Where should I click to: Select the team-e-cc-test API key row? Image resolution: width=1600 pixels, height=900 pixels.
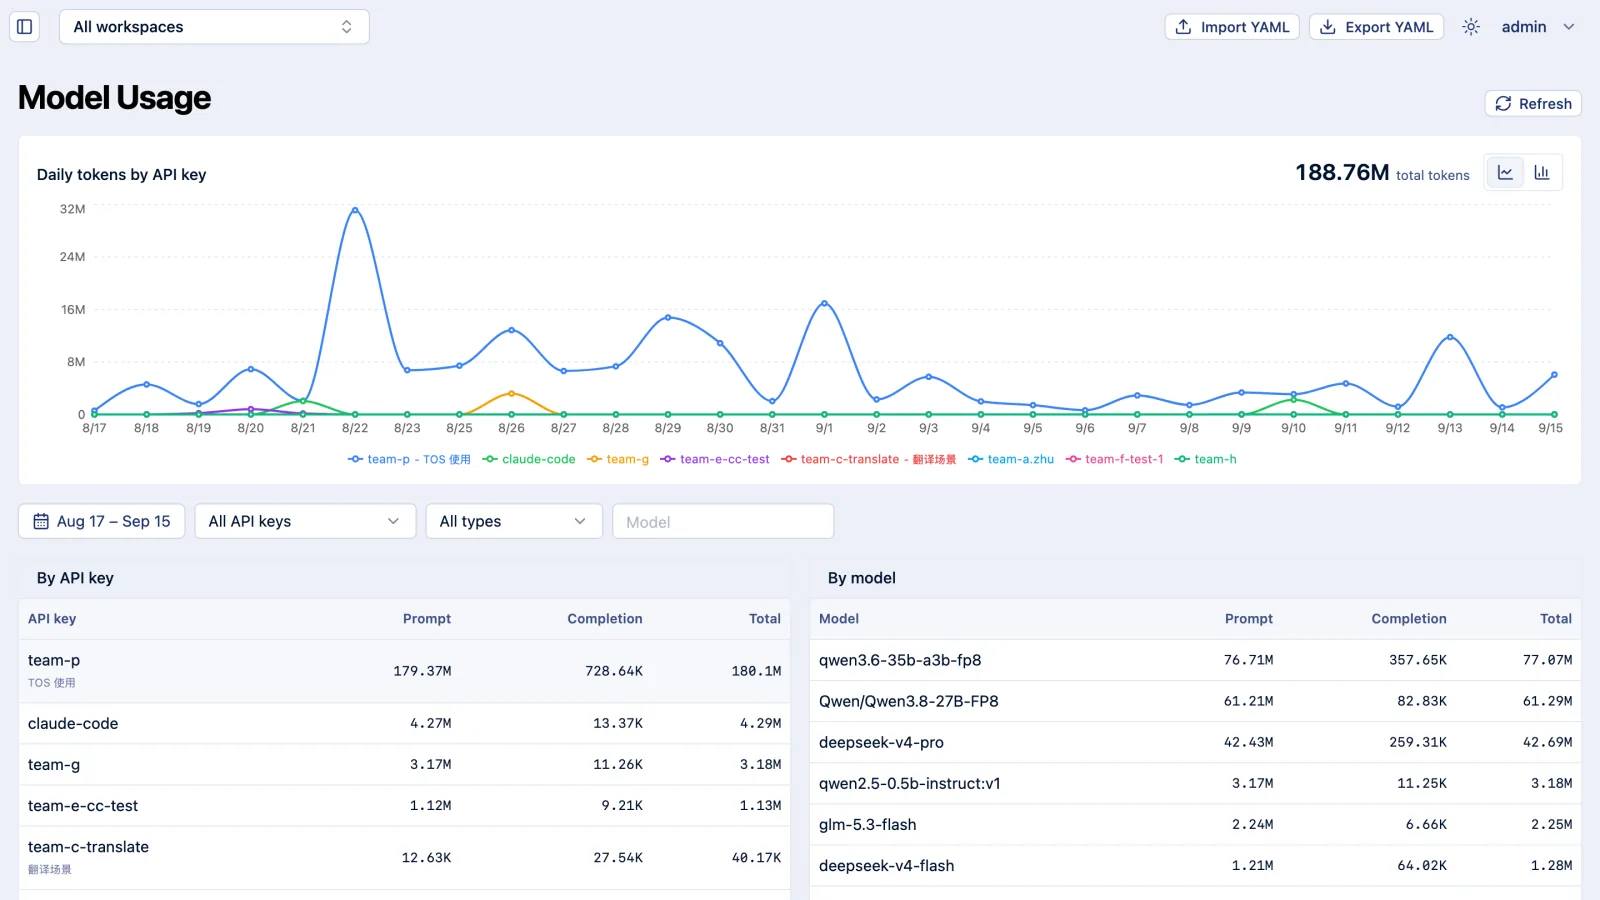pyautogui.click(x=404, y=805)
